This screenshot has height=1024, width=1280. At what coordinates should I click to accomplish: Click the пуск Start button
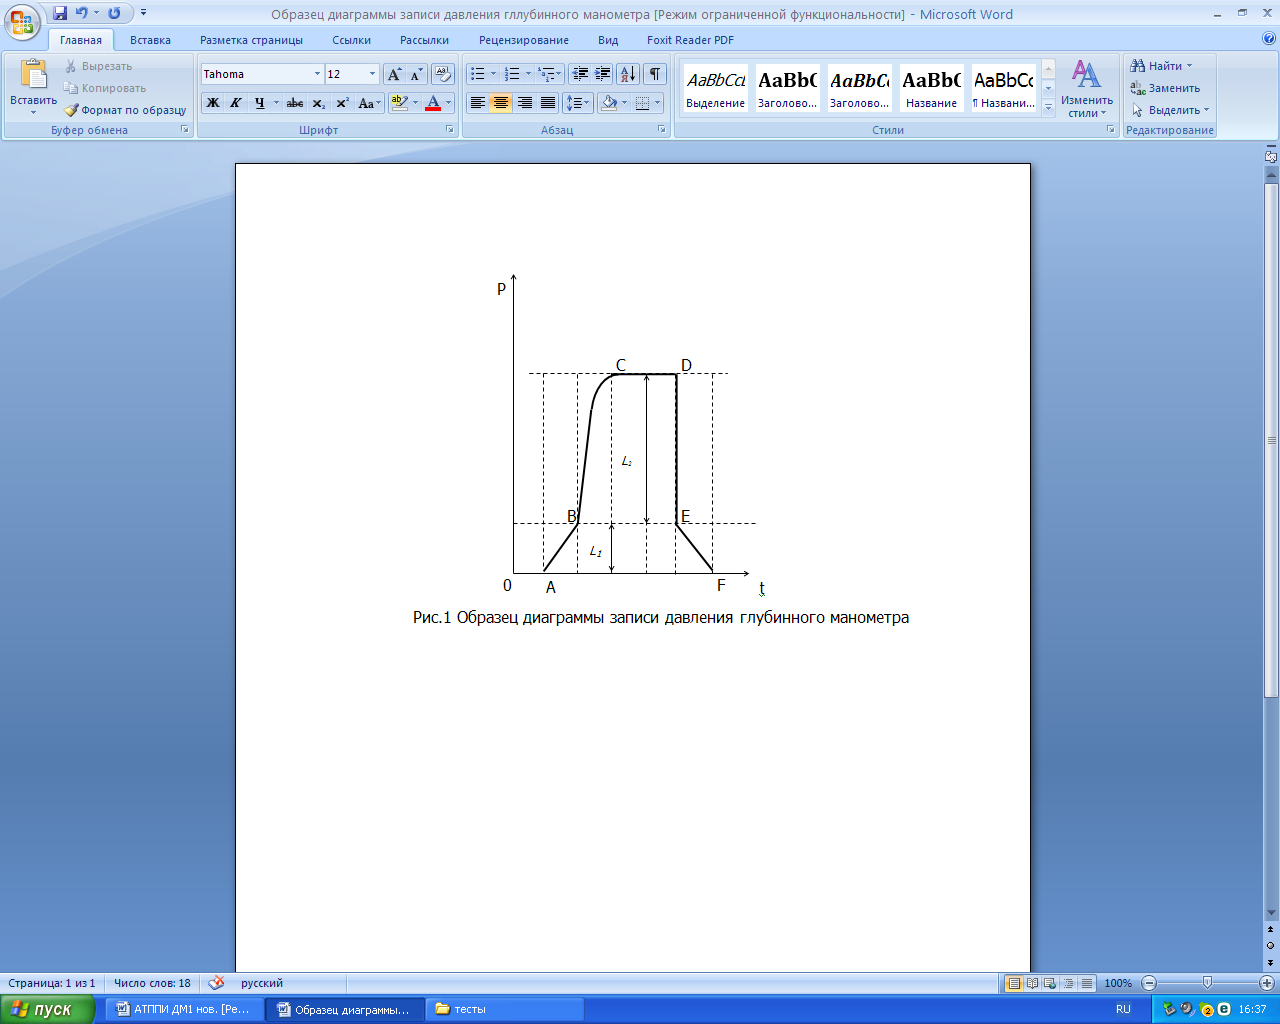47,1009
